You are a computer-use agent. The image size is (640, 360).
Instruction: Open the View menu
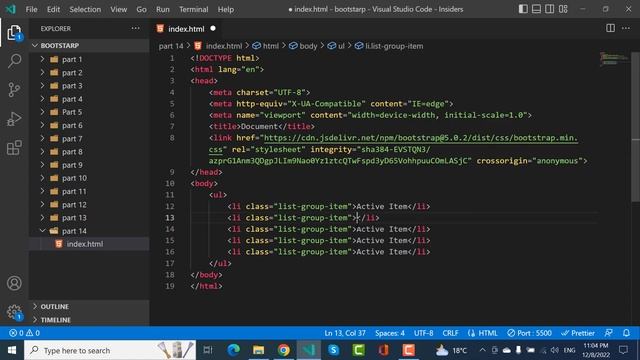118,9
